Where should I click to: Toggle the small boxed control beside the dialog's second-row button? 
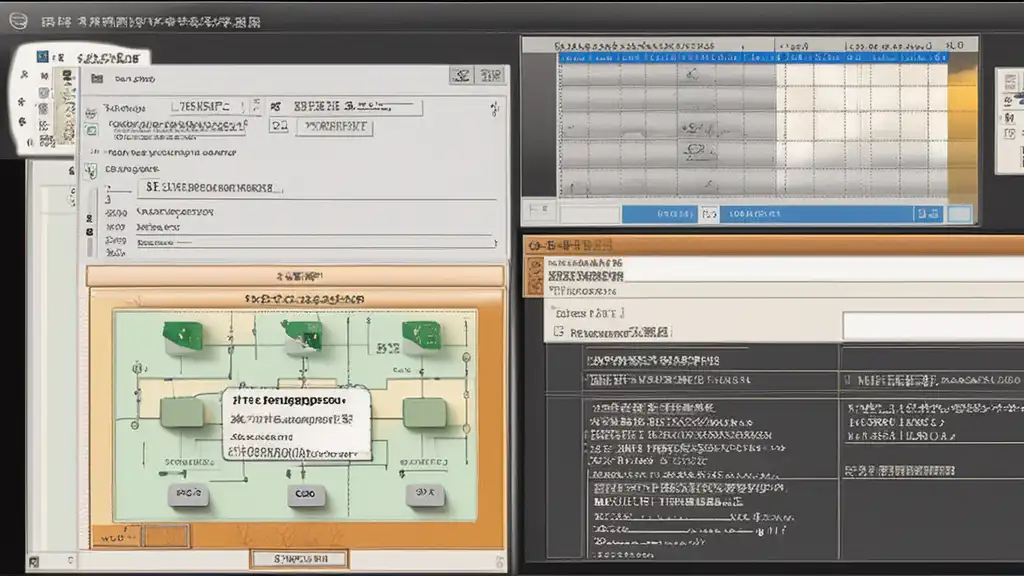[x=279, y=127]
